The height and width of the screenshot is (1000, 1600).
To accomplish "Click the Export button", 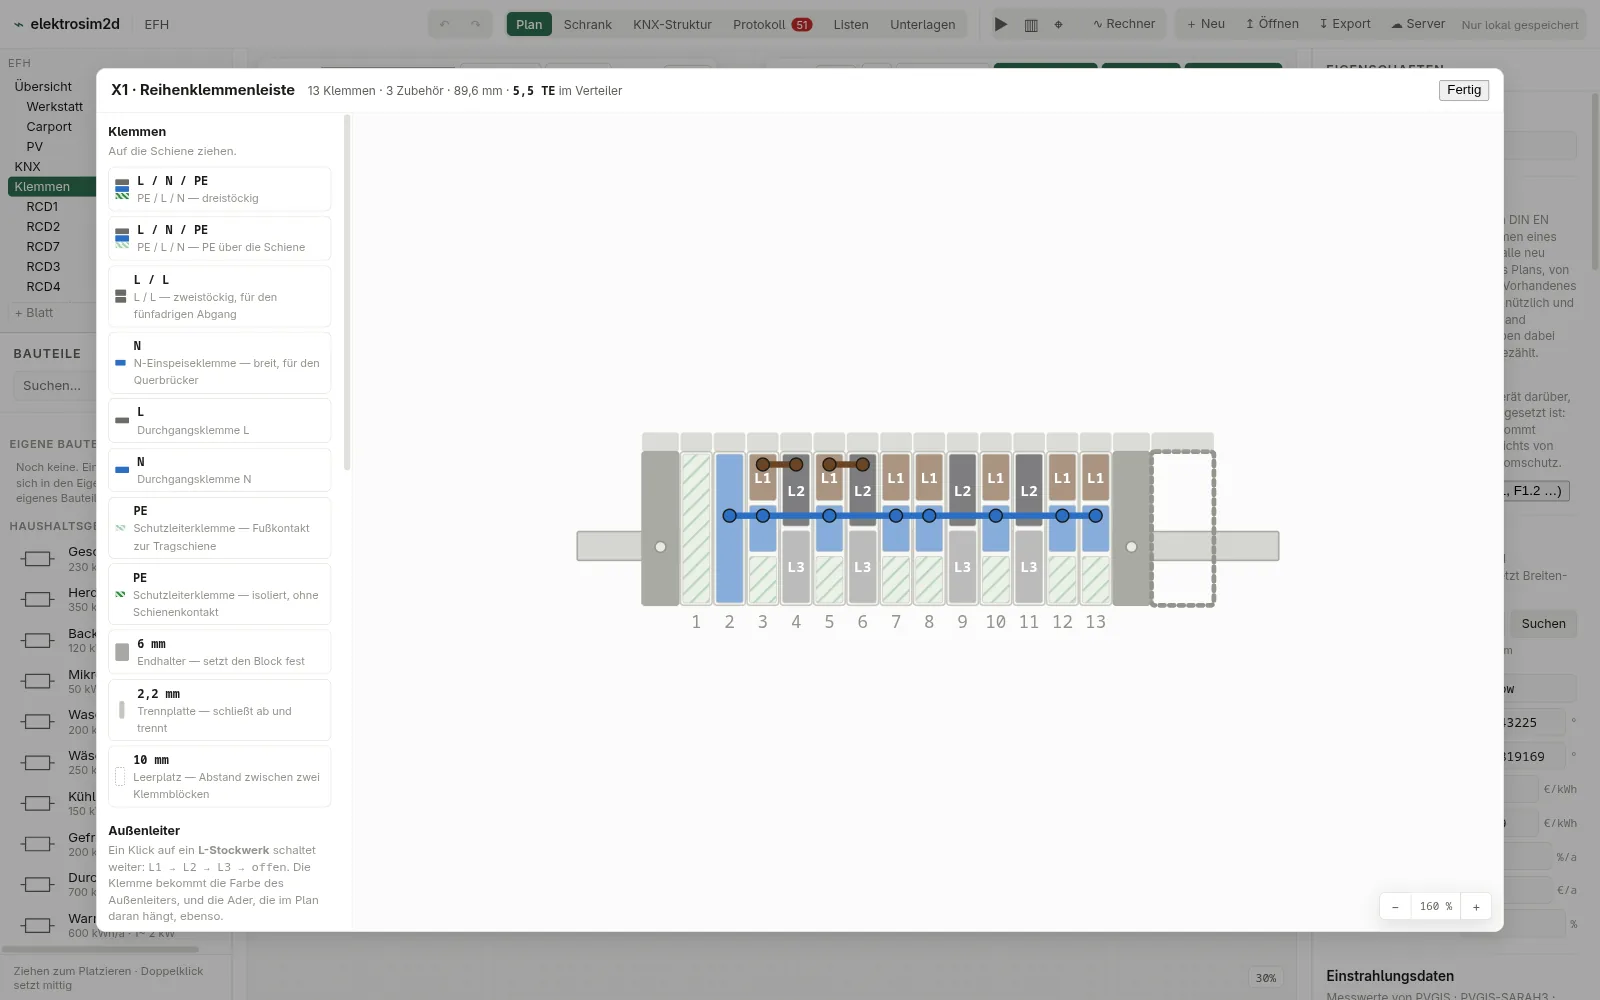I will point(1345,24).
